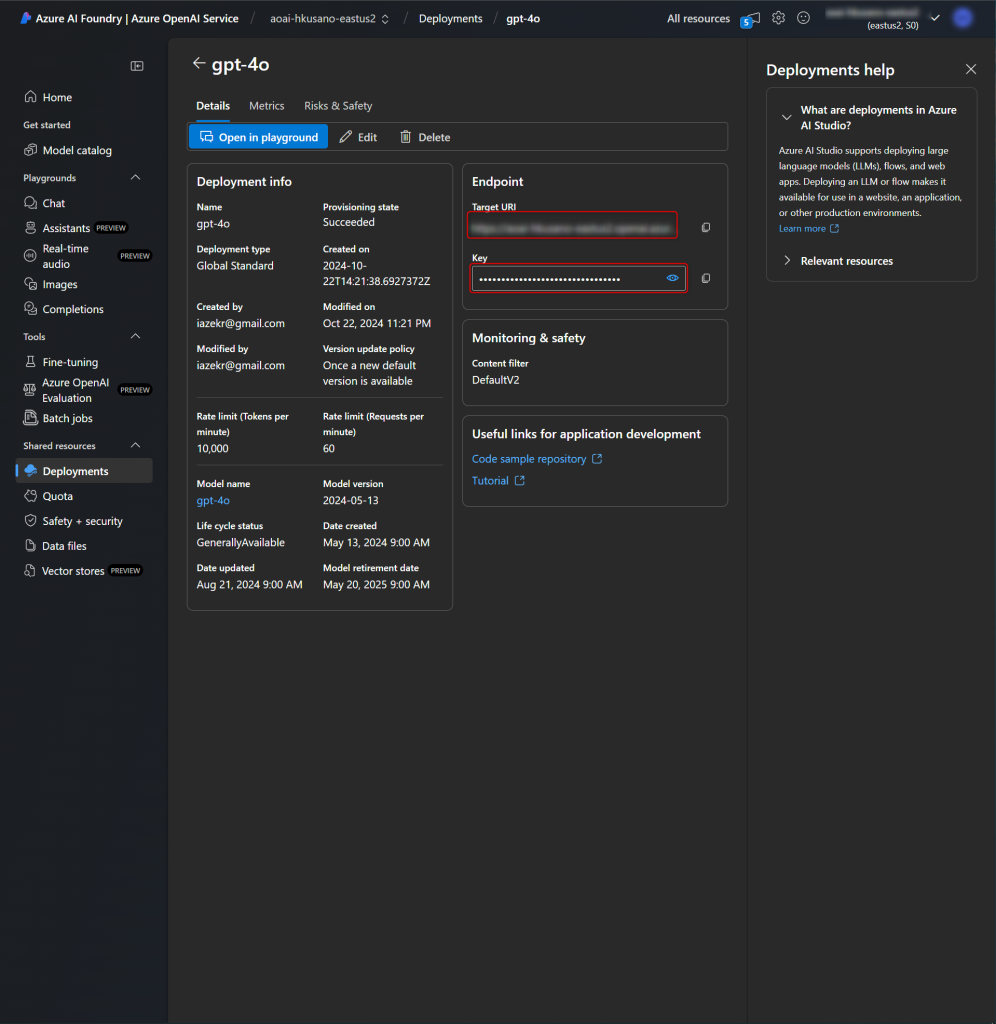The height and width of the screenshot is (1024, 996).
Task: Reveal the Key with the eye icon
Action: tap(672, 278)
